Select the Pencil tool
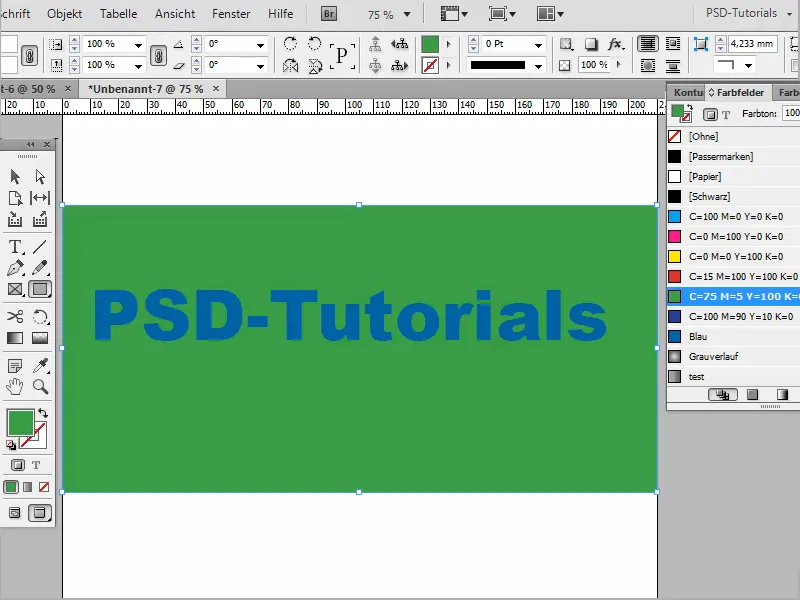Image resolution: width=800 pixels, height=600 pixels. click(40, 268)
